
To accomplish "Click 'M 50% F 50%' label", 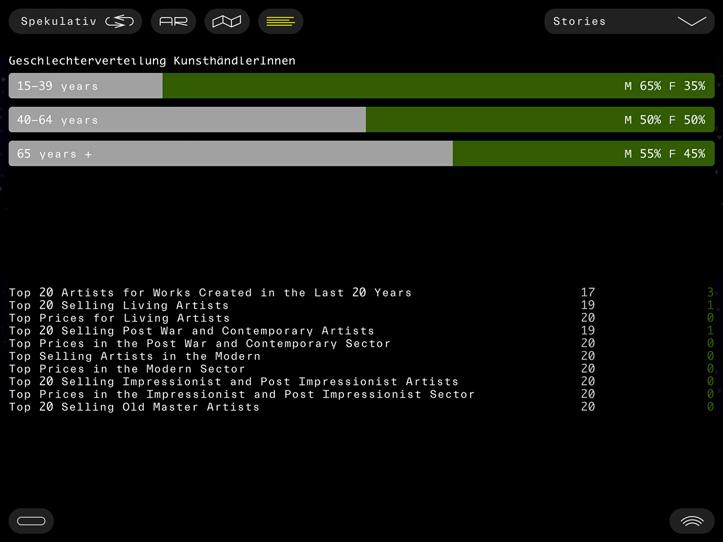I will (664, 120).
